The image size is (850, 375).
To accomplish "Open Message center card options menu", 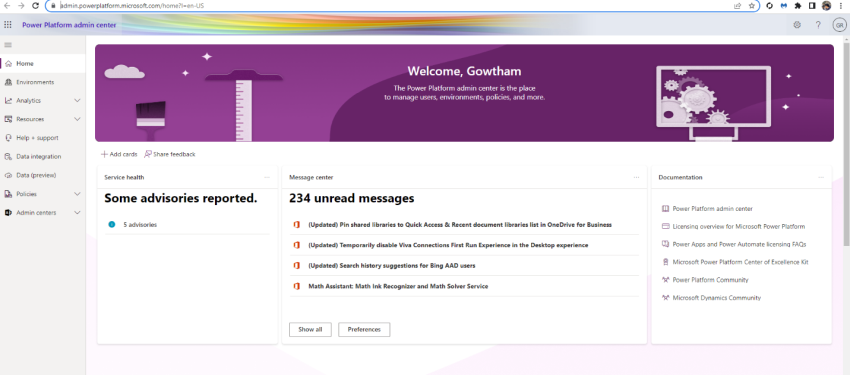I will coord(636,177).
